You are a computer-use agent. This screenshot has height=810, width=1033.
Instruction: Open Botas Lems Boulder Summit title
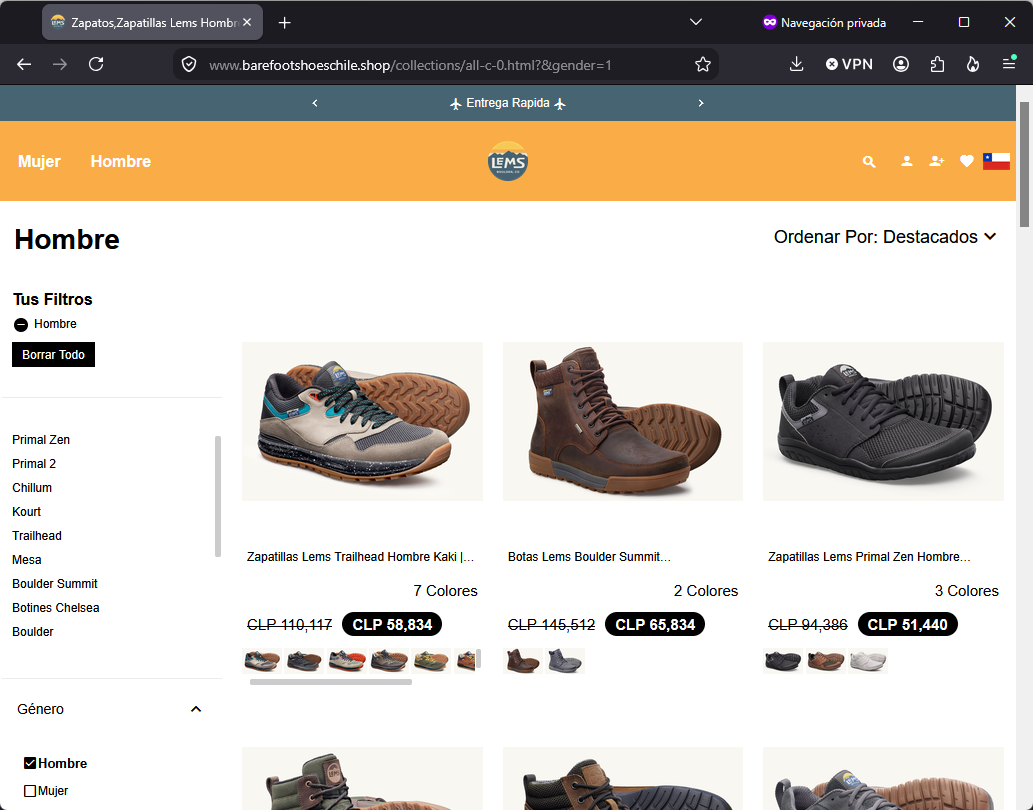click(590, 557)
